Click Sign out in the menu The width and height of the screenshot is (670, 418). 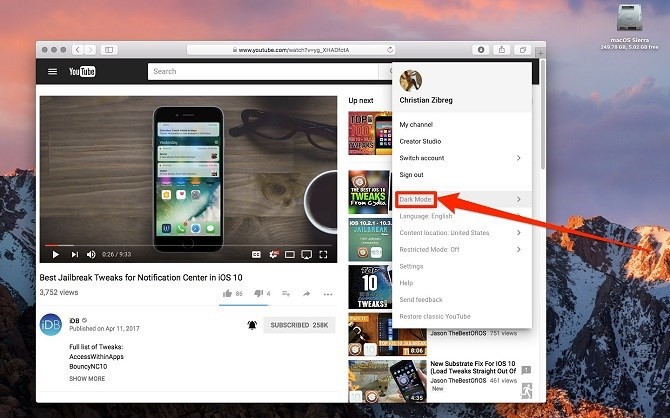[x=411, y=174]
